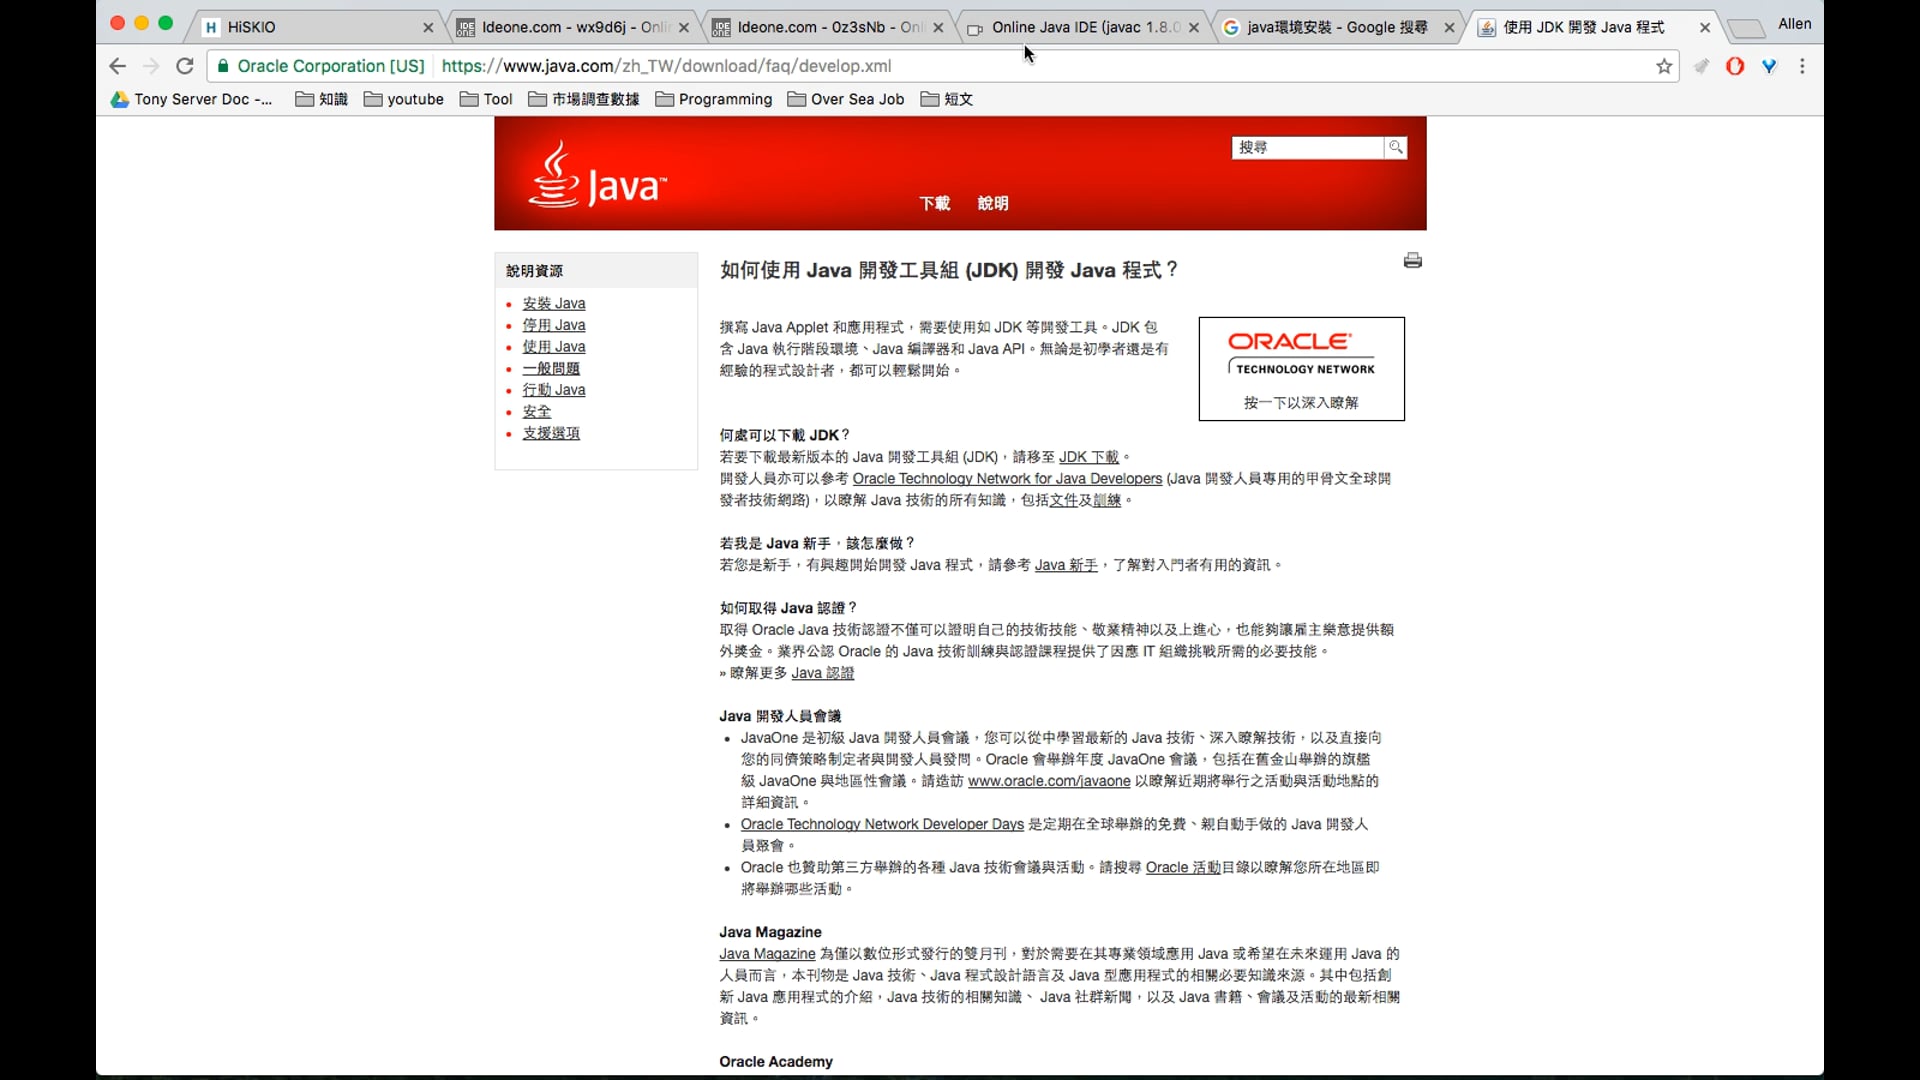This screenshot has height=1080, width=1920.
Task: Go back using the back arrow
Action: tap(117, 66)
